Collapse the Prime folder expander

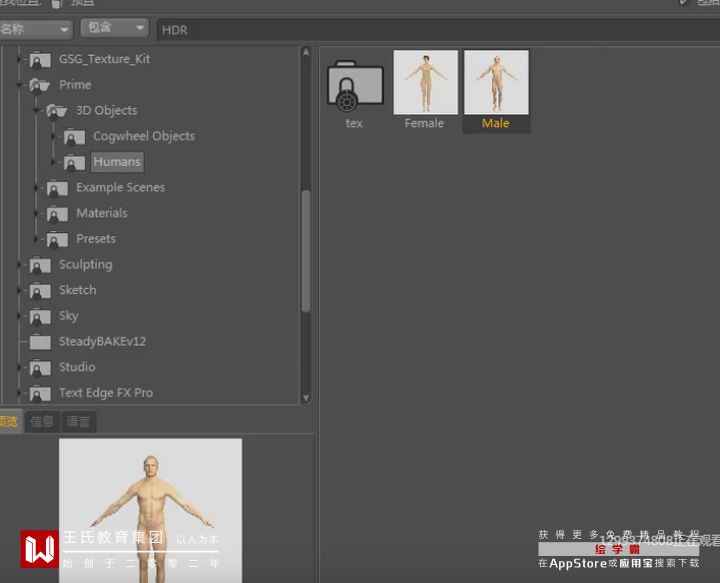pyautogui.click(x=20, y=85)
